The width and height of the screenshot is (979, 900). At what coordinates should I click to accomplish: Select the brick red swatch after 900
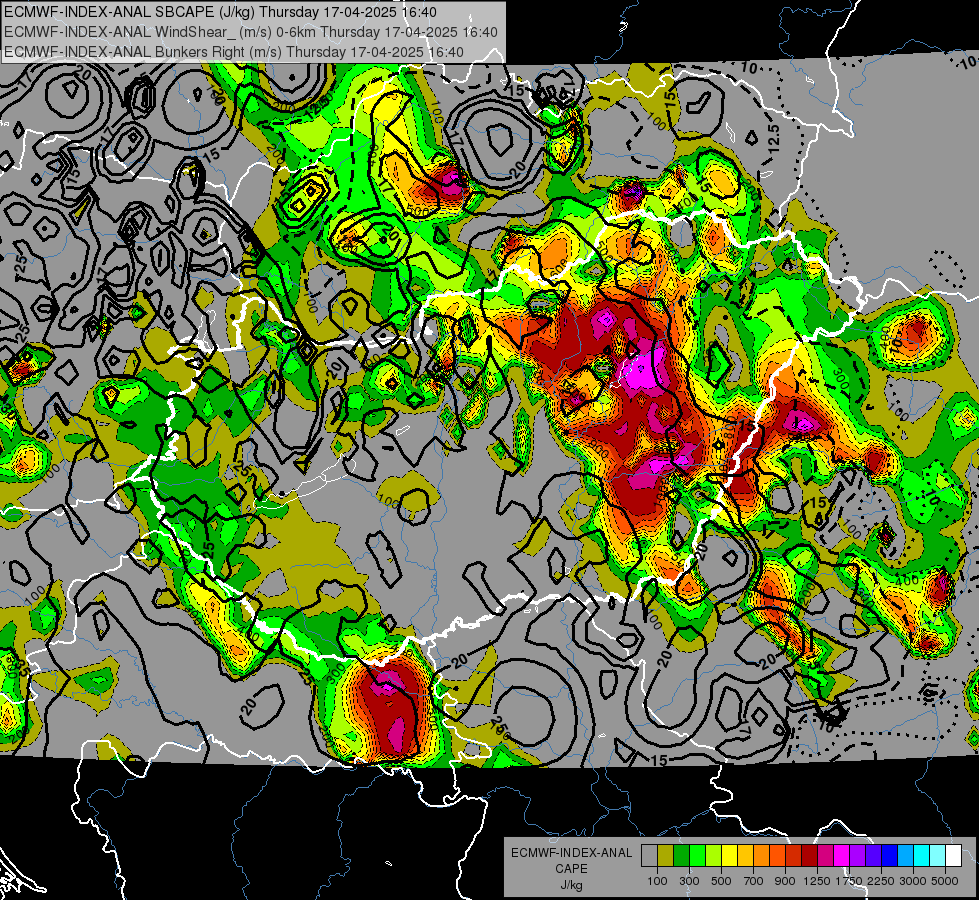[x=793, y=855]
